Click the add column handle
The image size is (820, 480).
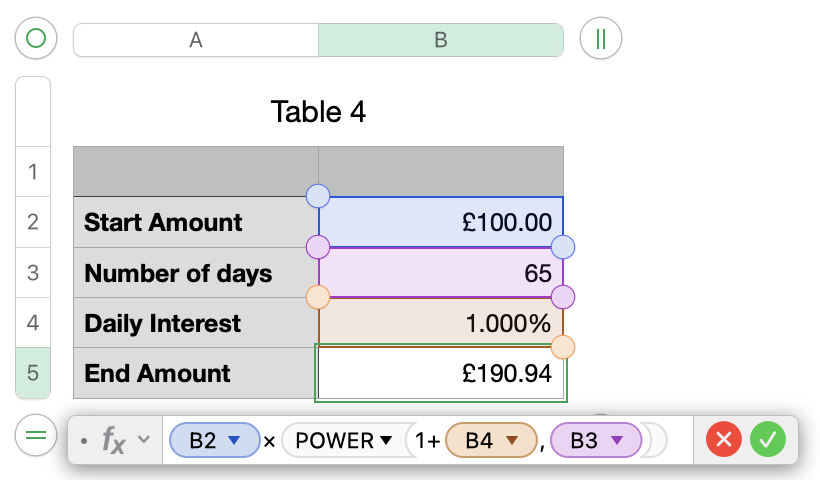point(601,39)
